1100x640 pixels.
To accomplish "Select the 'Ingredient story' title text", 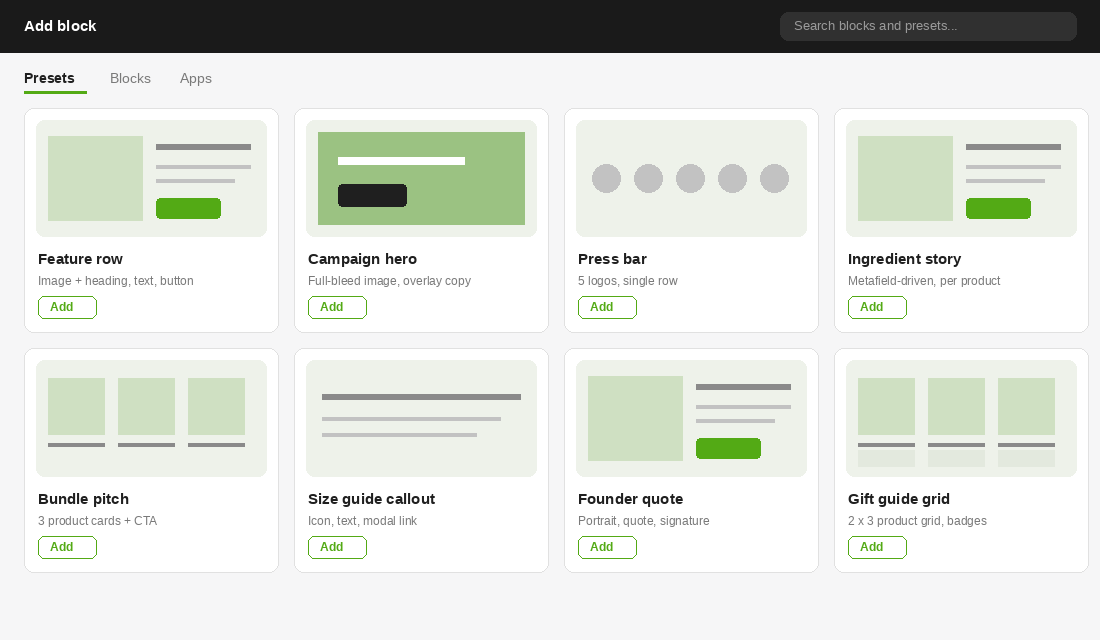I will 904,259.
